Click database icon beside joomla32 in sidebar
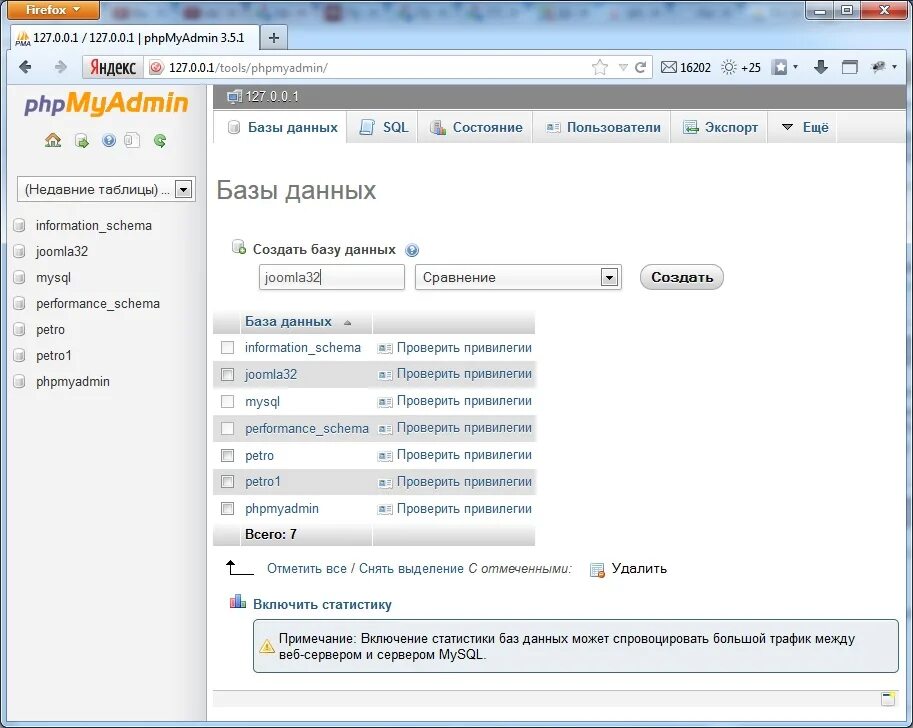913x728 pixels. point(19,252)
